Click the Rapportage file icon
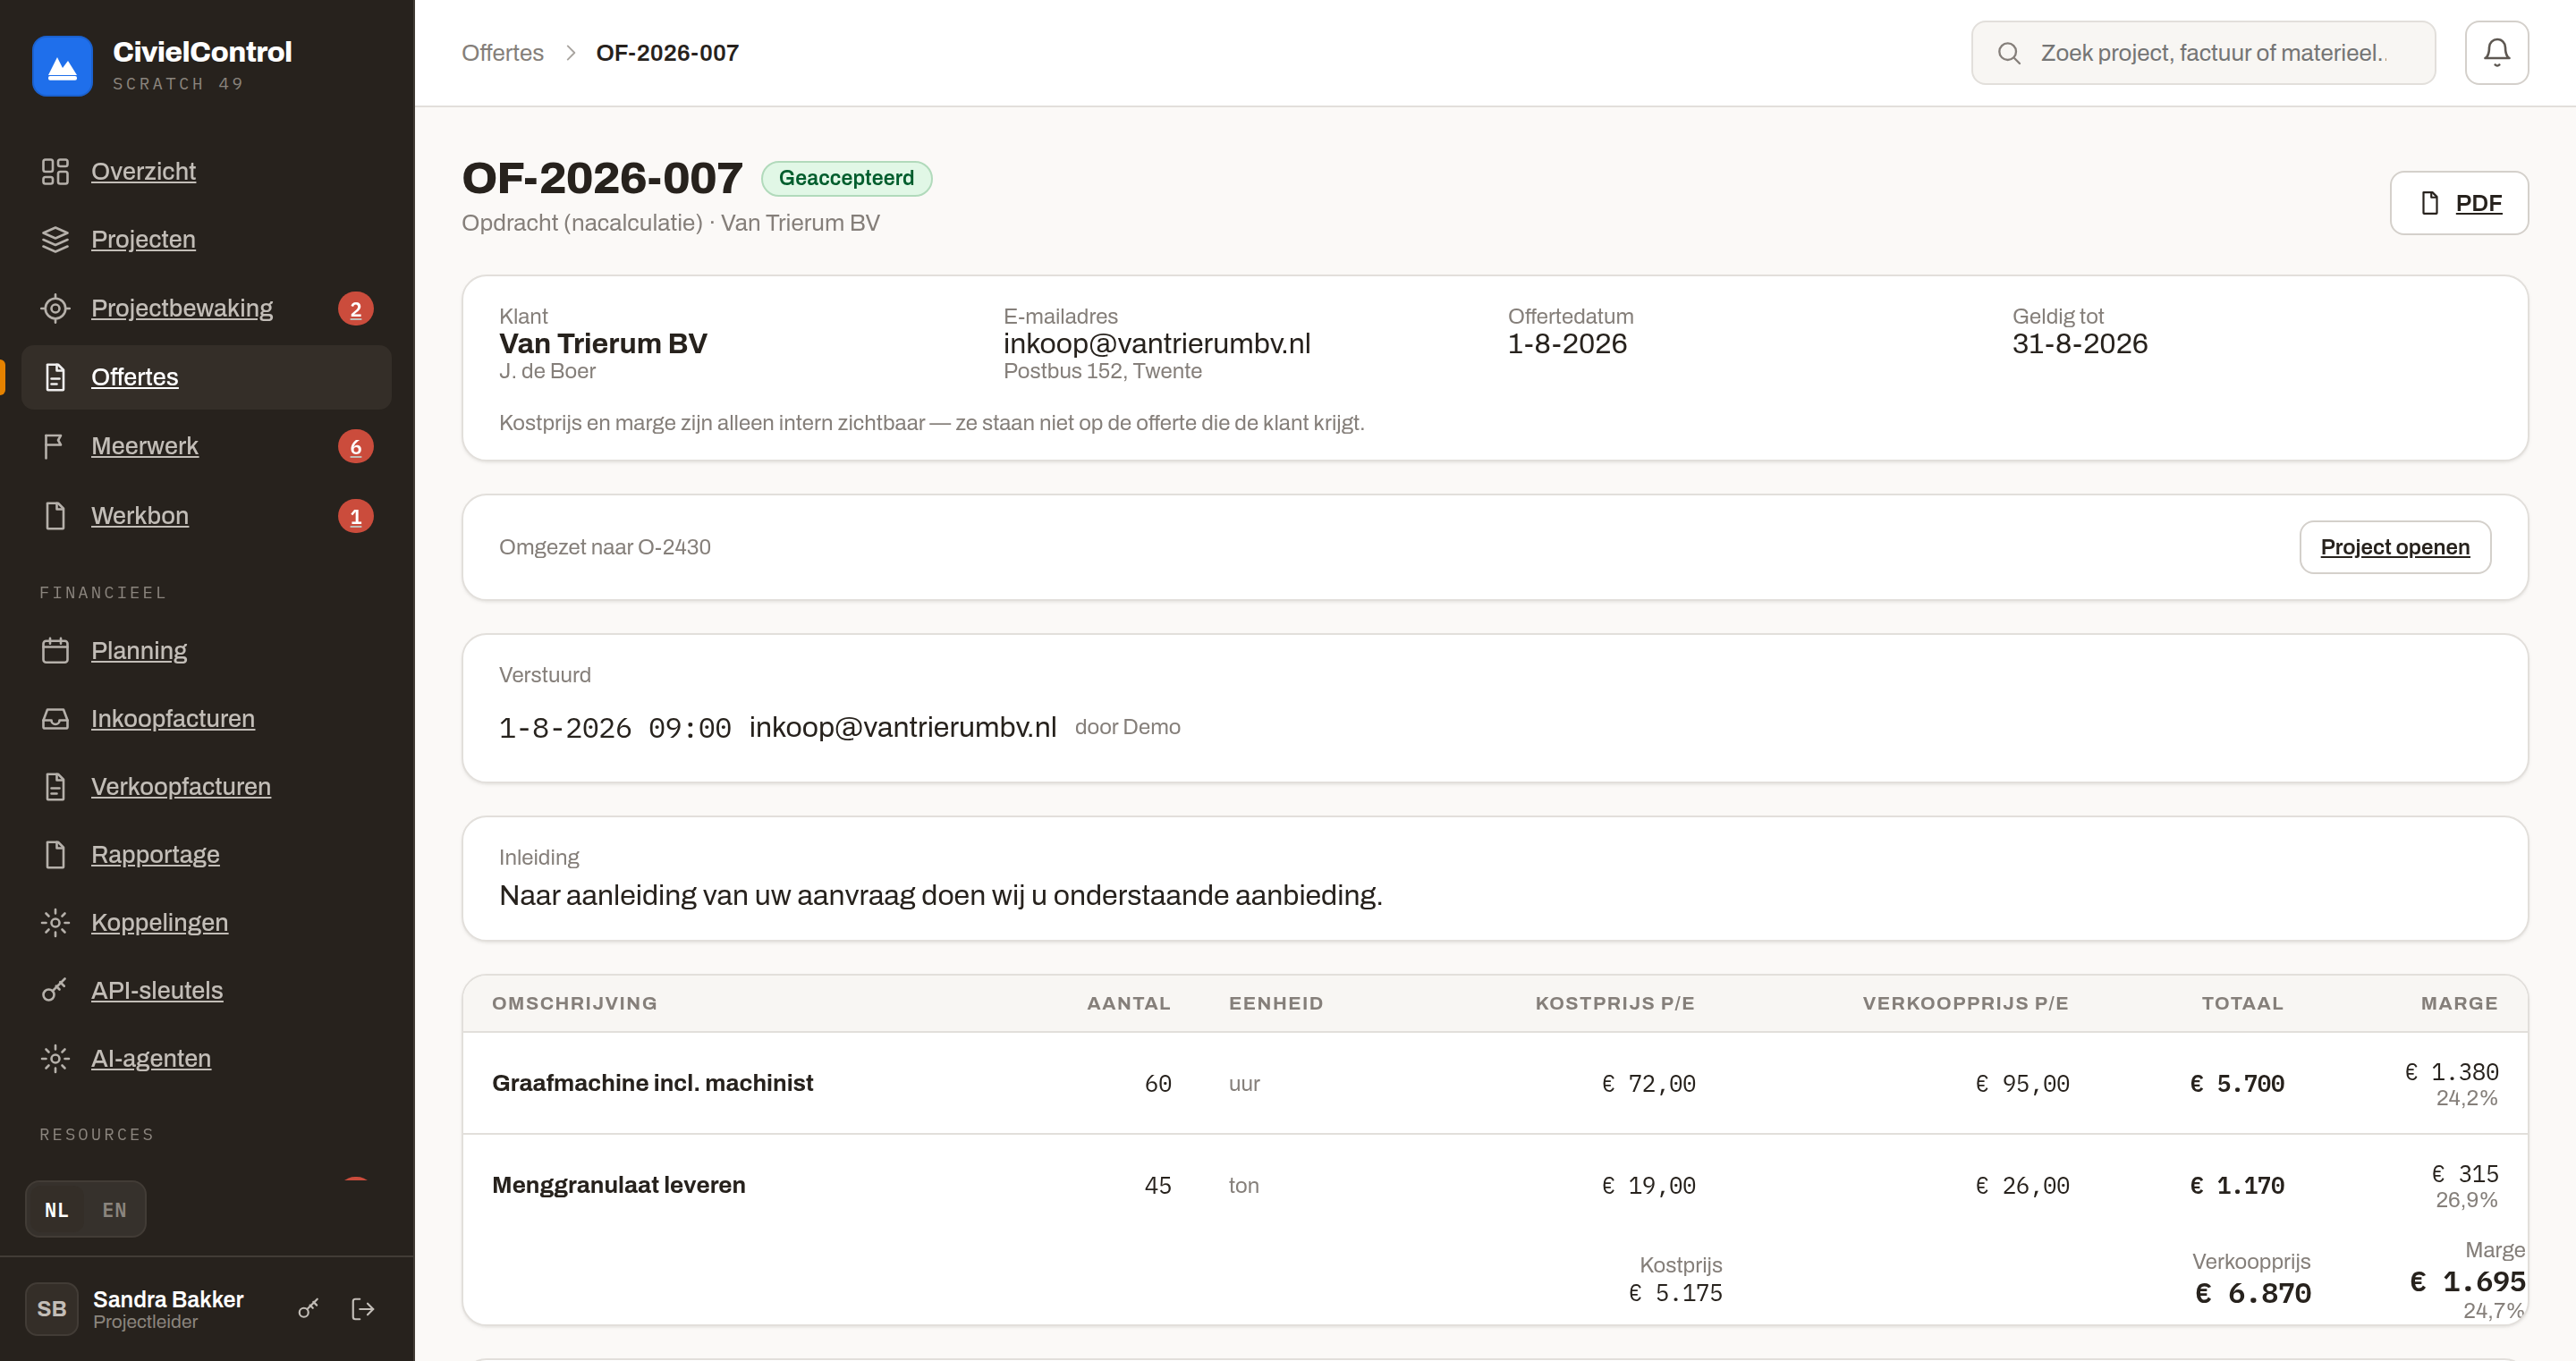2576x1361 pixels. pos(55,854)
